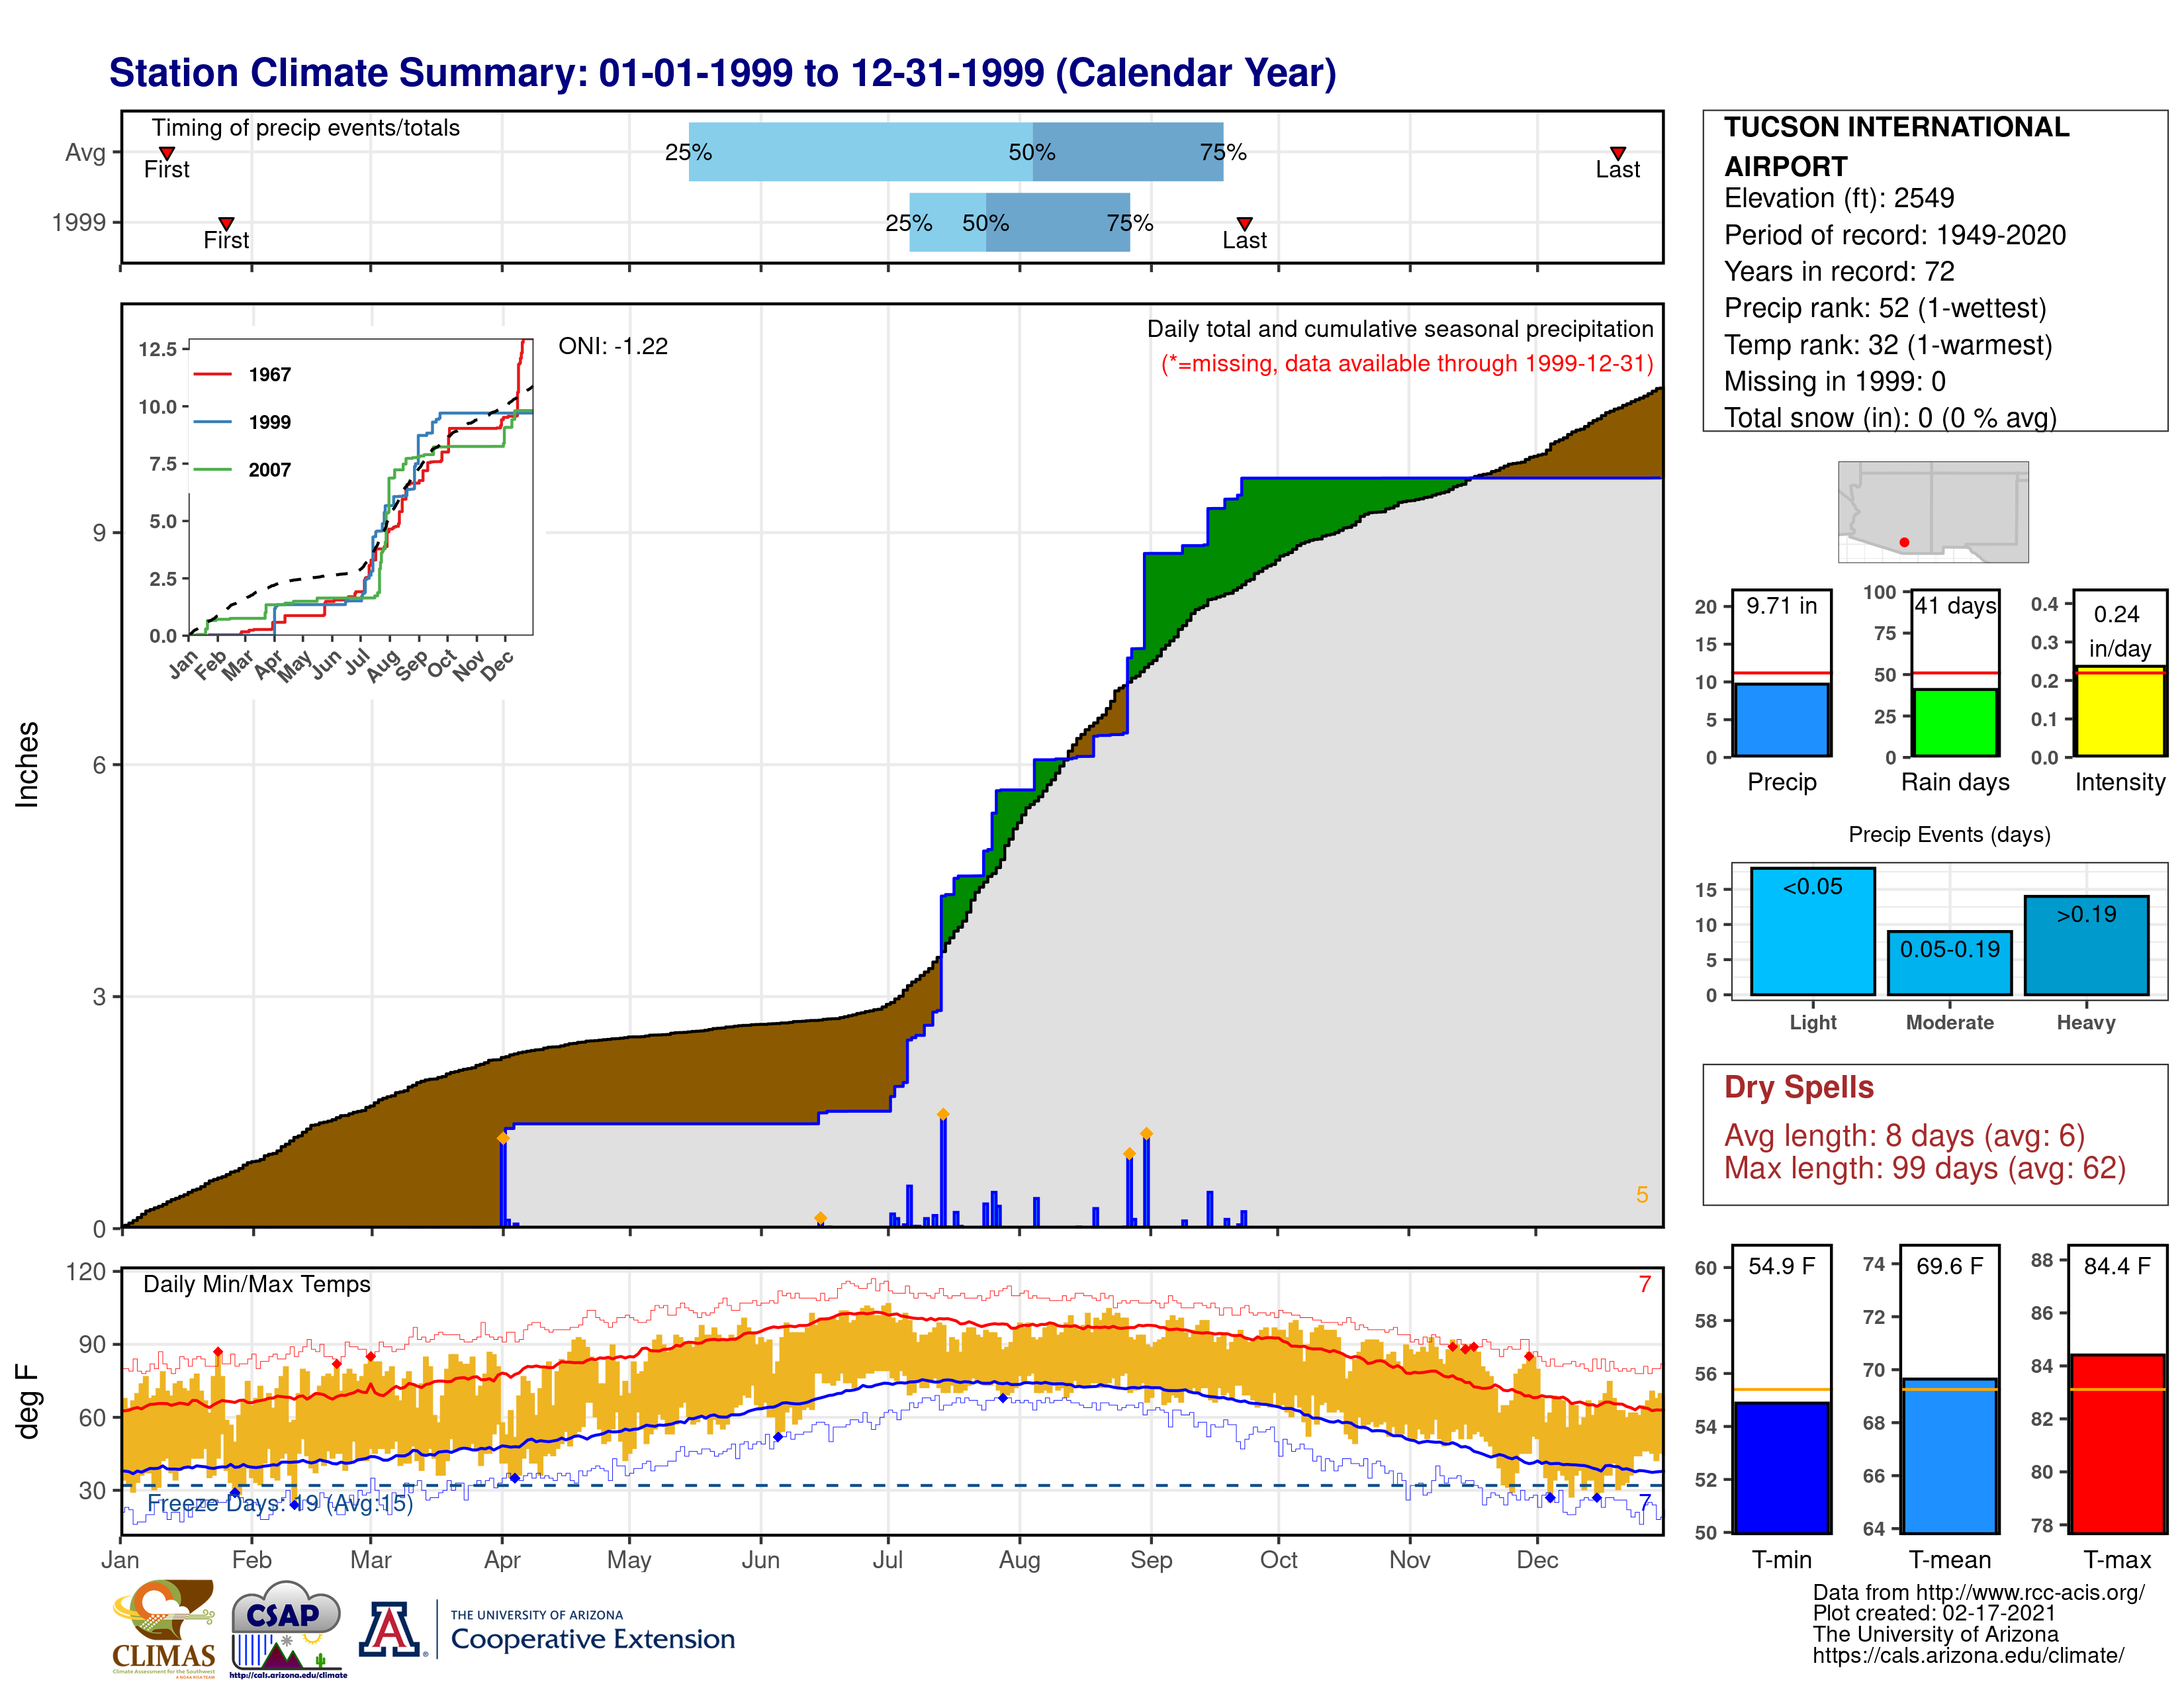Click the Light <0.05 events bar
This screenshot has height=1688, width=2184.
1812,931
